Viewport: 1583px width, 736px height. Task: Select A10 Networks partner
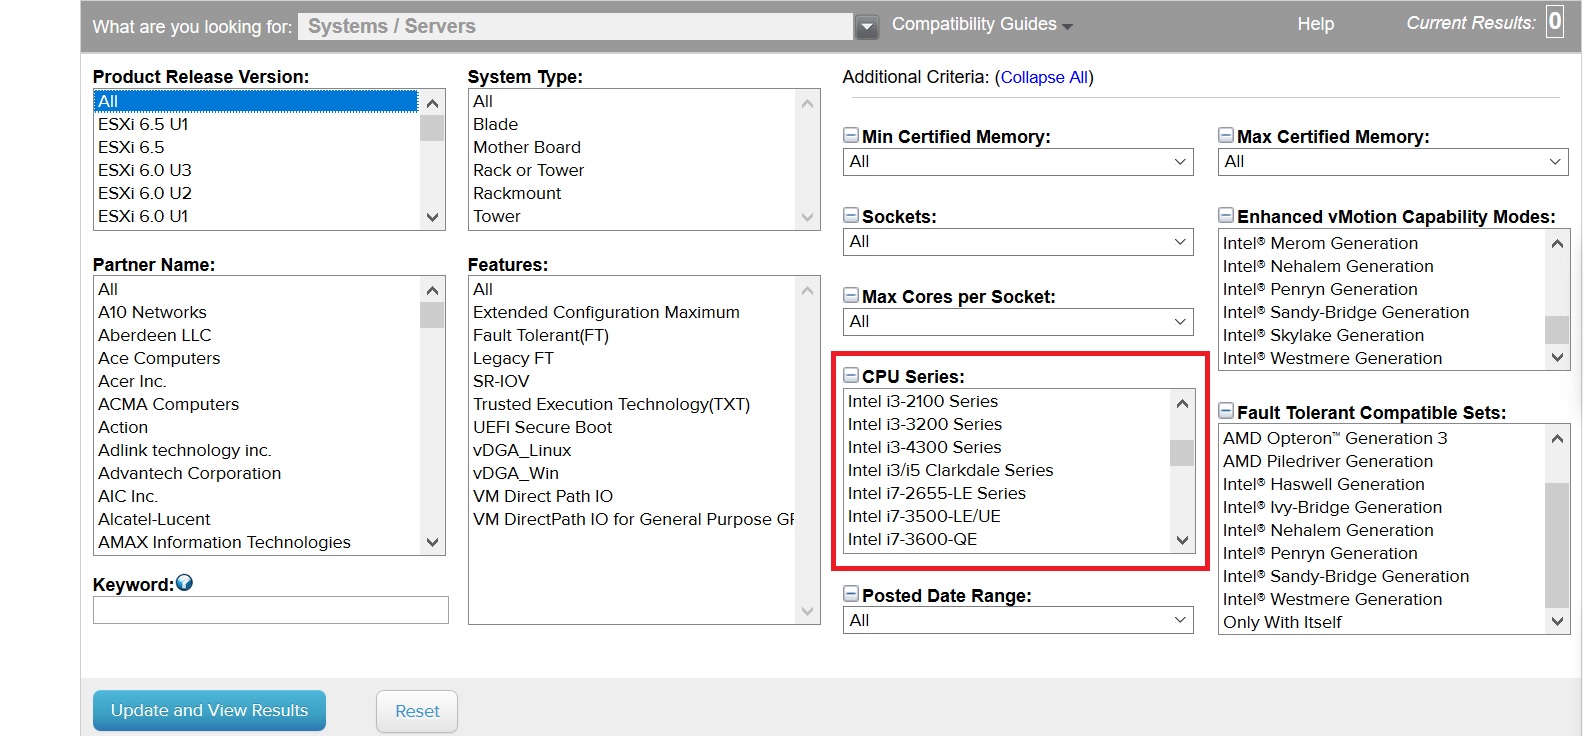pos(256,312)
